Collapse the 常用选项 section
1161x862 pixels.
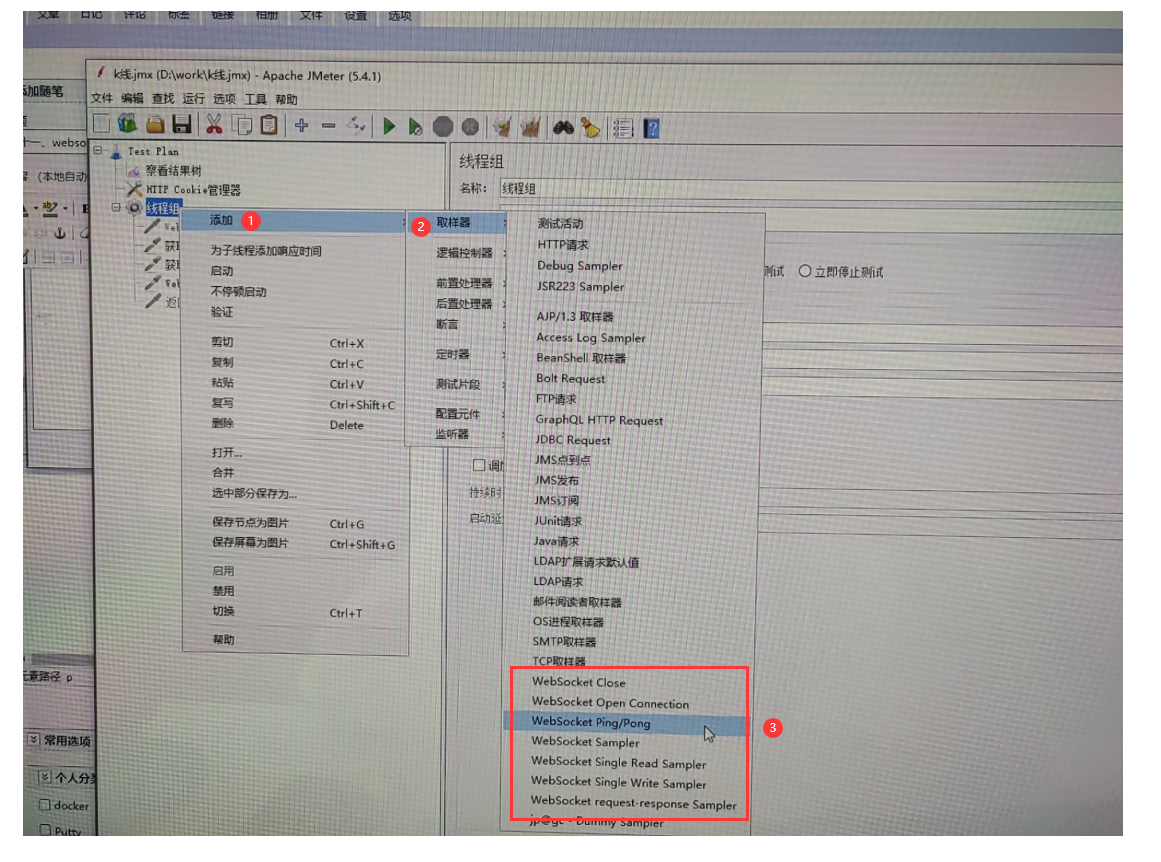(x=33, y=739)
